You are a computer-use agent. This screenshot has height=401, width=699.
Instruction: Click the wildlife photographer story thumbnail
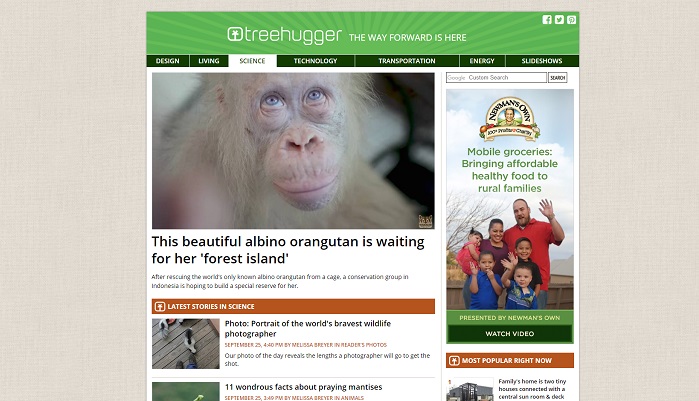185,344
